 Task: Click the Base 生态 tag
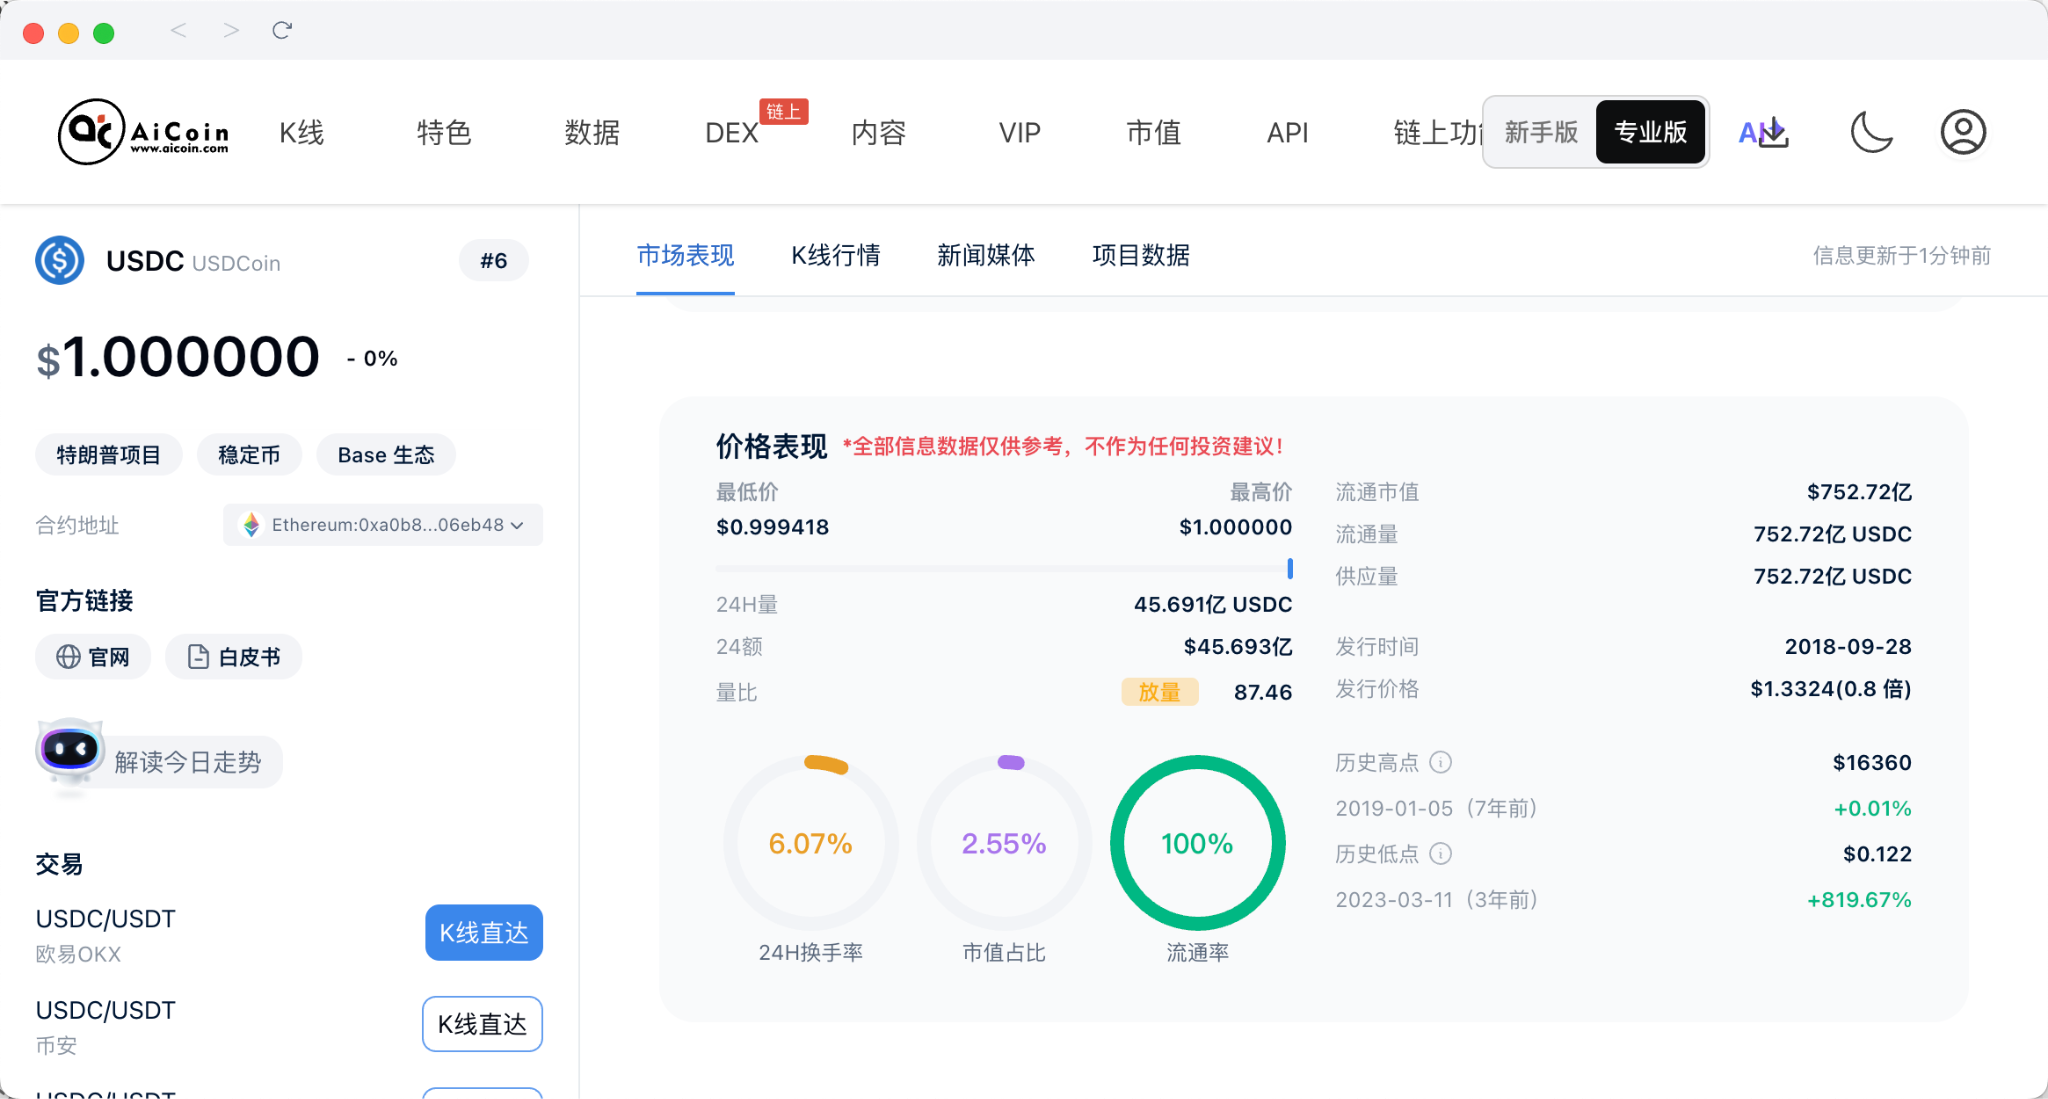click(386, 455)
